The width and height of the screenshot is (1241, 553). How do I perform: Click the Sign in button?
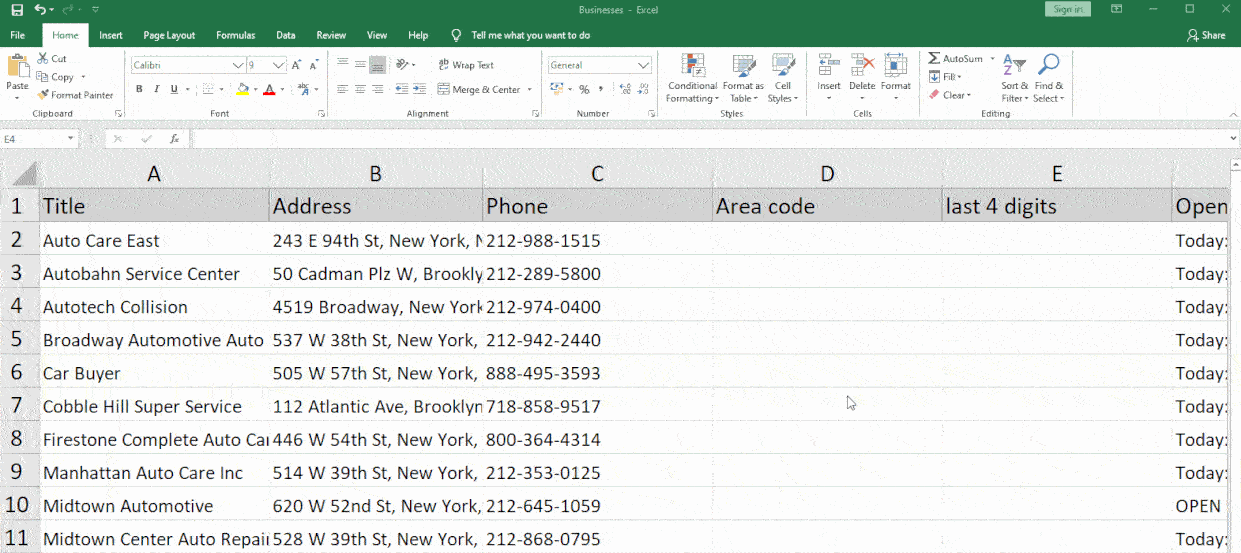[x=1068, y=9]
